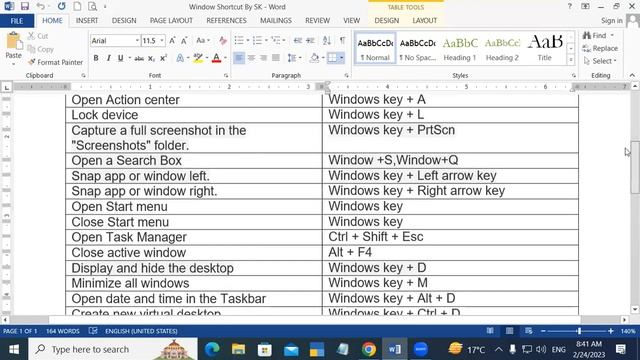Click the zoom slider handle

(579, 331)
